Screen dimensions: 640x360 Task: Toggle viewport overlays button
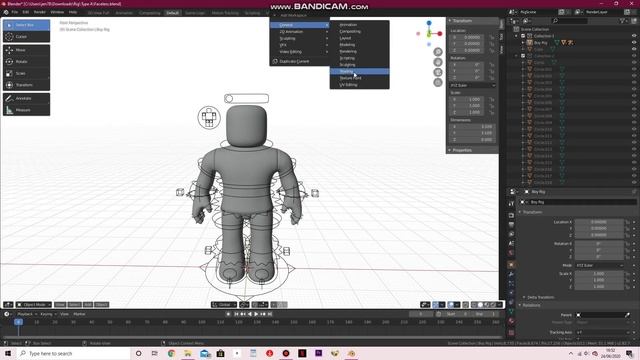click(451, 304)
